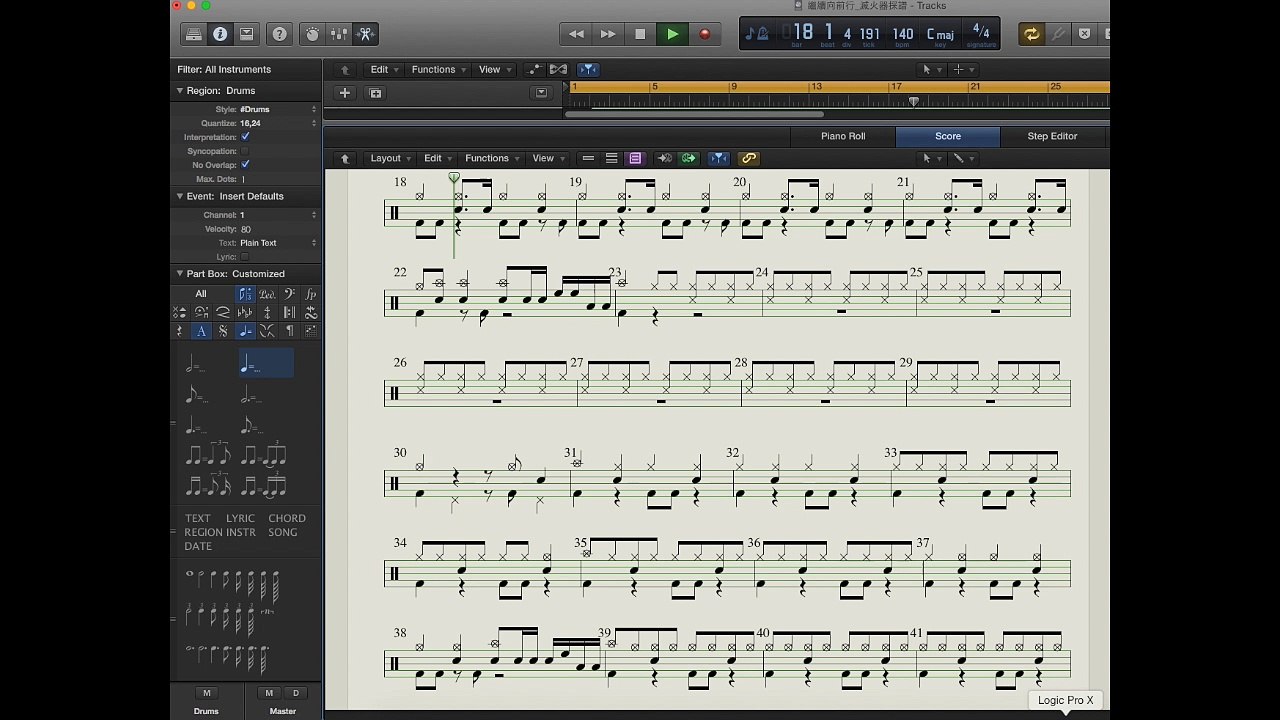Switch to the Step Editor tab
Image resolution: width=1280 pixels, height=720 pixels.
click(x=1052, y=136)
